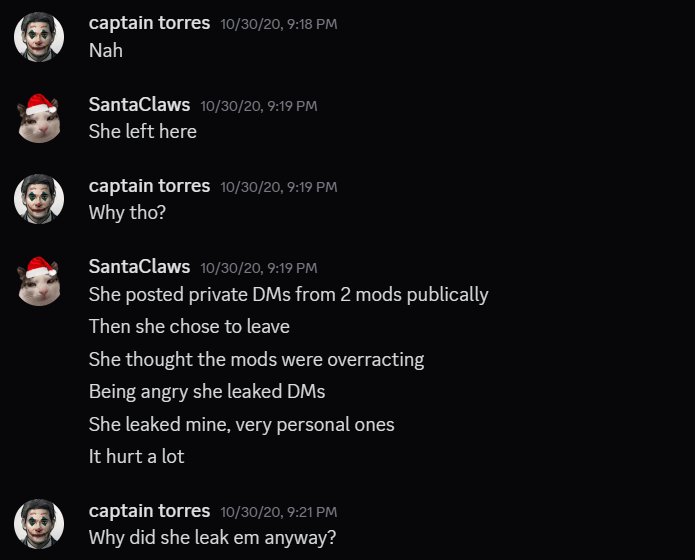Click captain torres avatar beside "Why tho?"
The image size is (695, 560).
click(39, 198)
